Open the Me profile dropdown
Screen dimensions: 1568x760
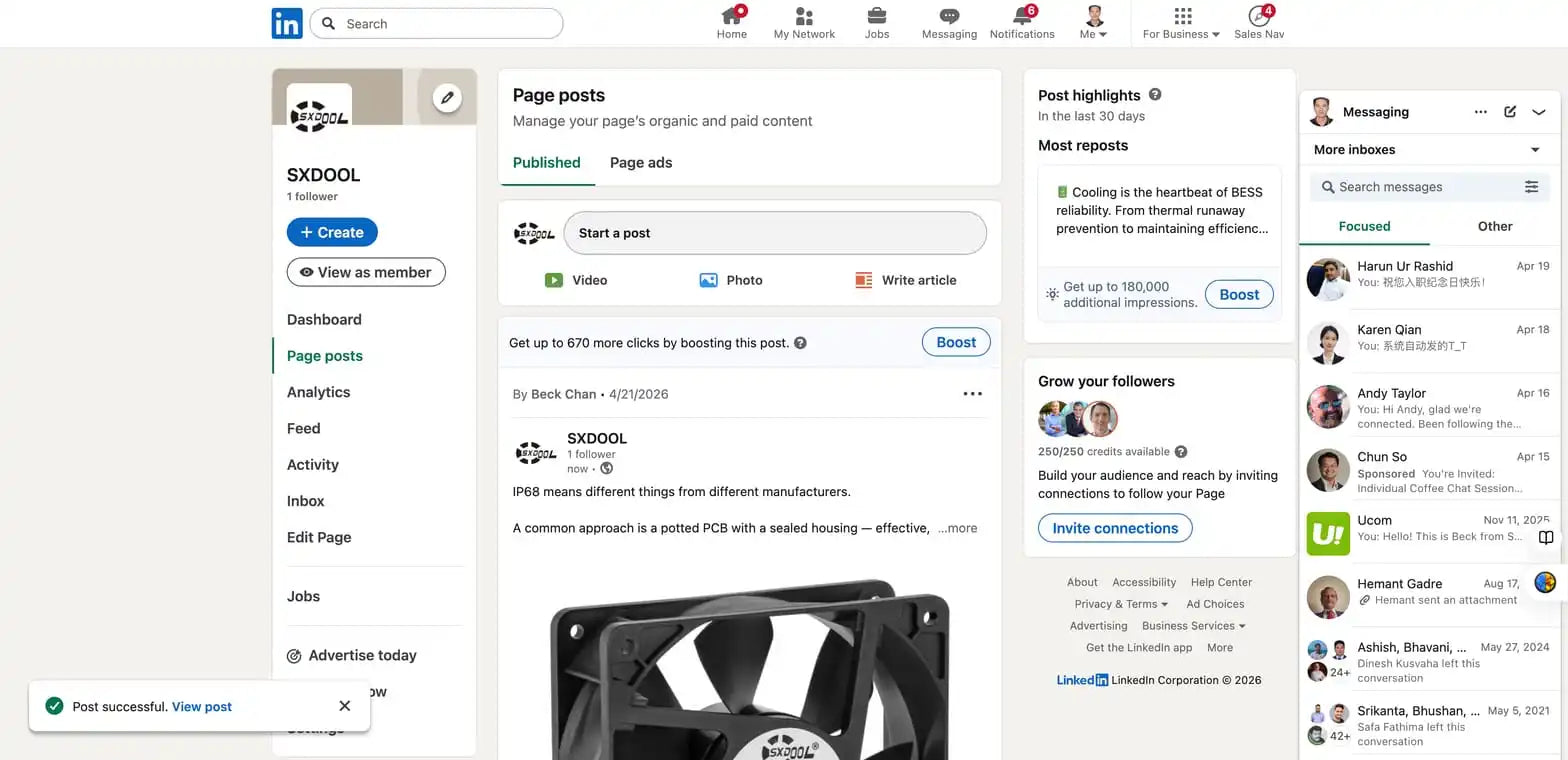(1094, 24)
